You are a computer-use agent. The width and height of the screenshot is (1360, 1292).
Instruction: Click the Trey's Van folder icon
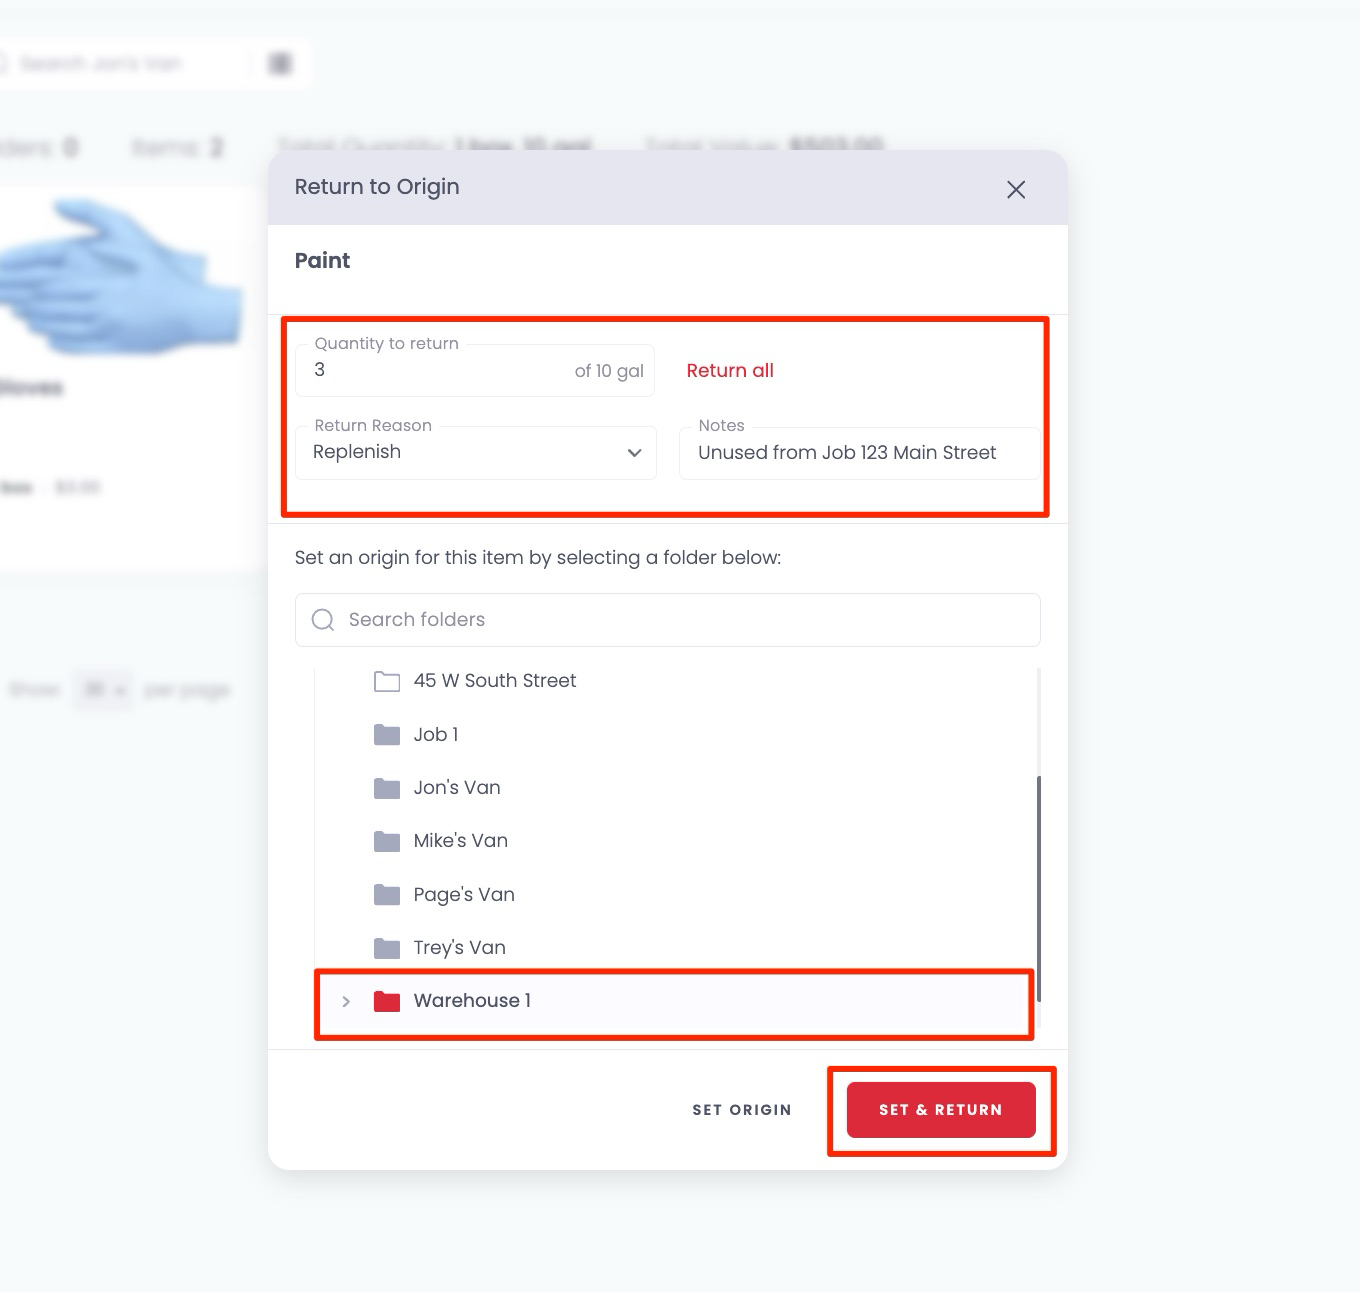386,948
